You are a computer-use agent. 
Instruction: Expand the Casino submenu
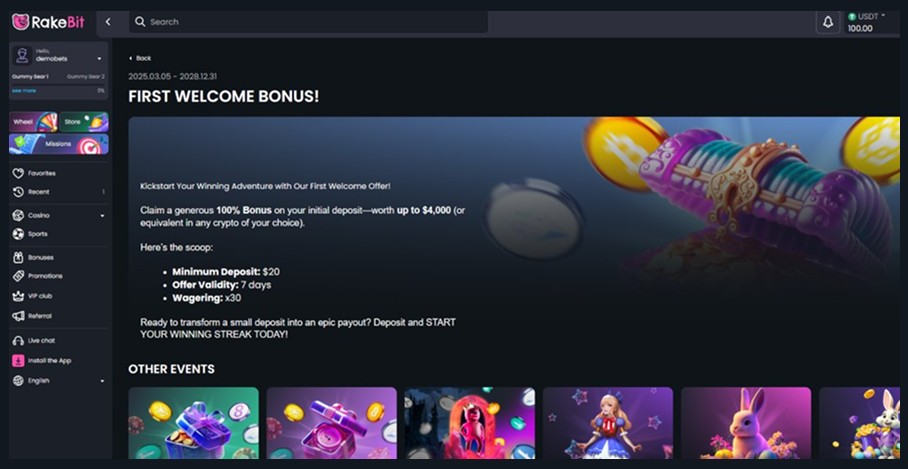click(102, 216)
